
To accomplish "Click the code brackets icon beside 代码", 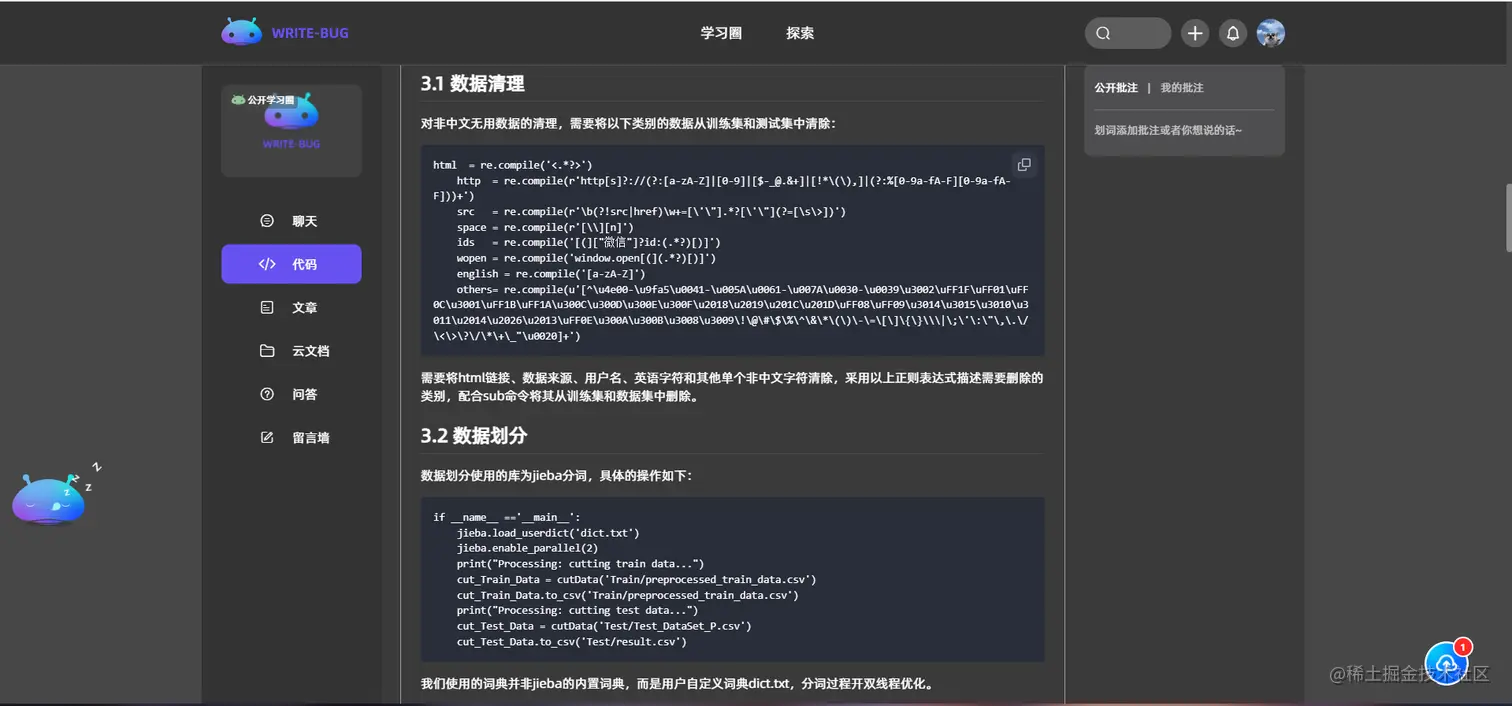I will (x=267, y=264).
